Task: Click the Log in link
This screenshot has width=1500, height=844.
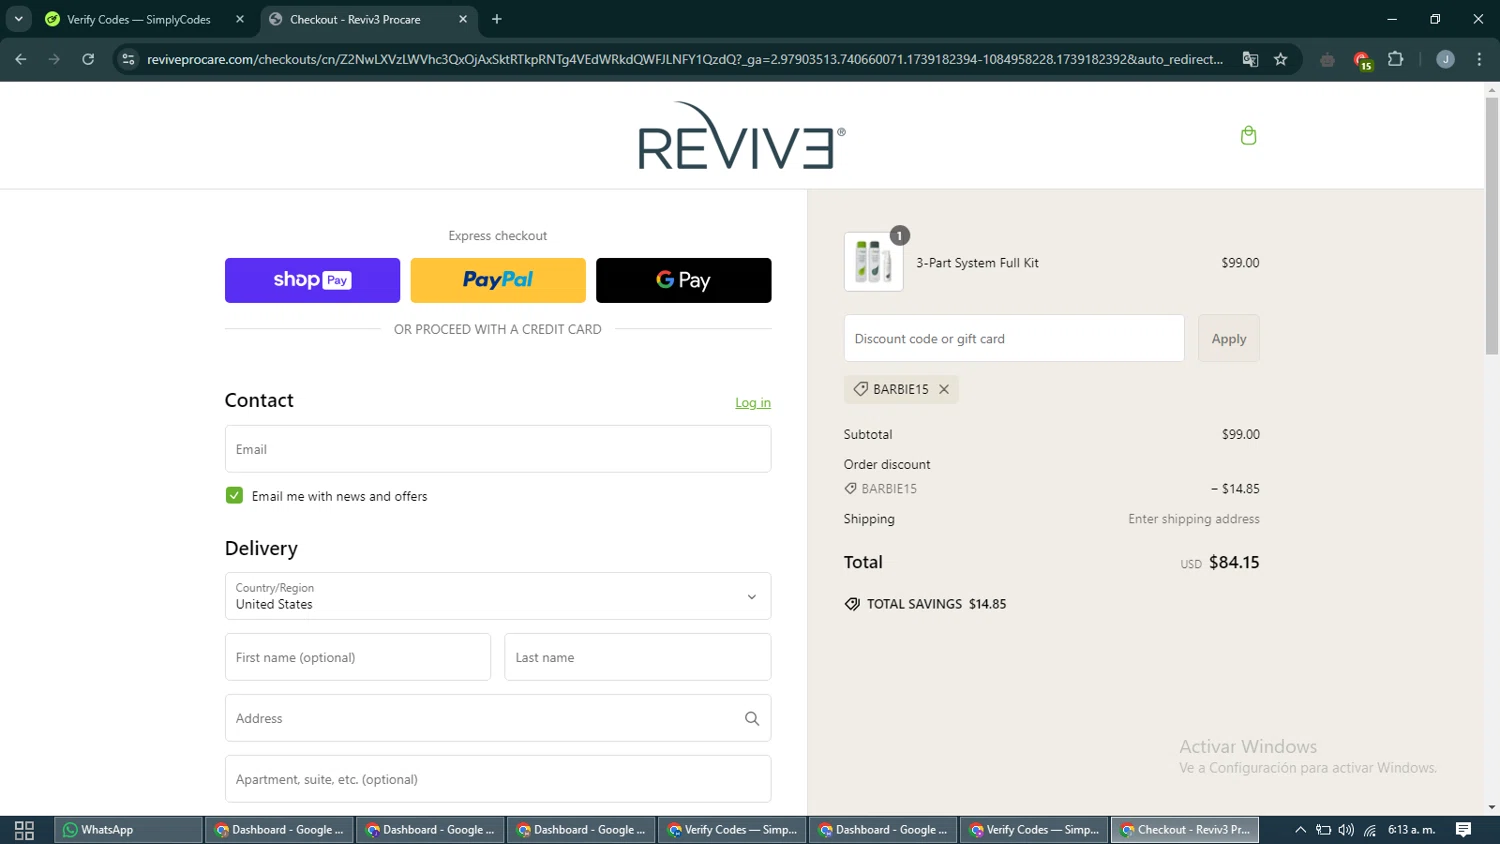Action: pos(753,403)
